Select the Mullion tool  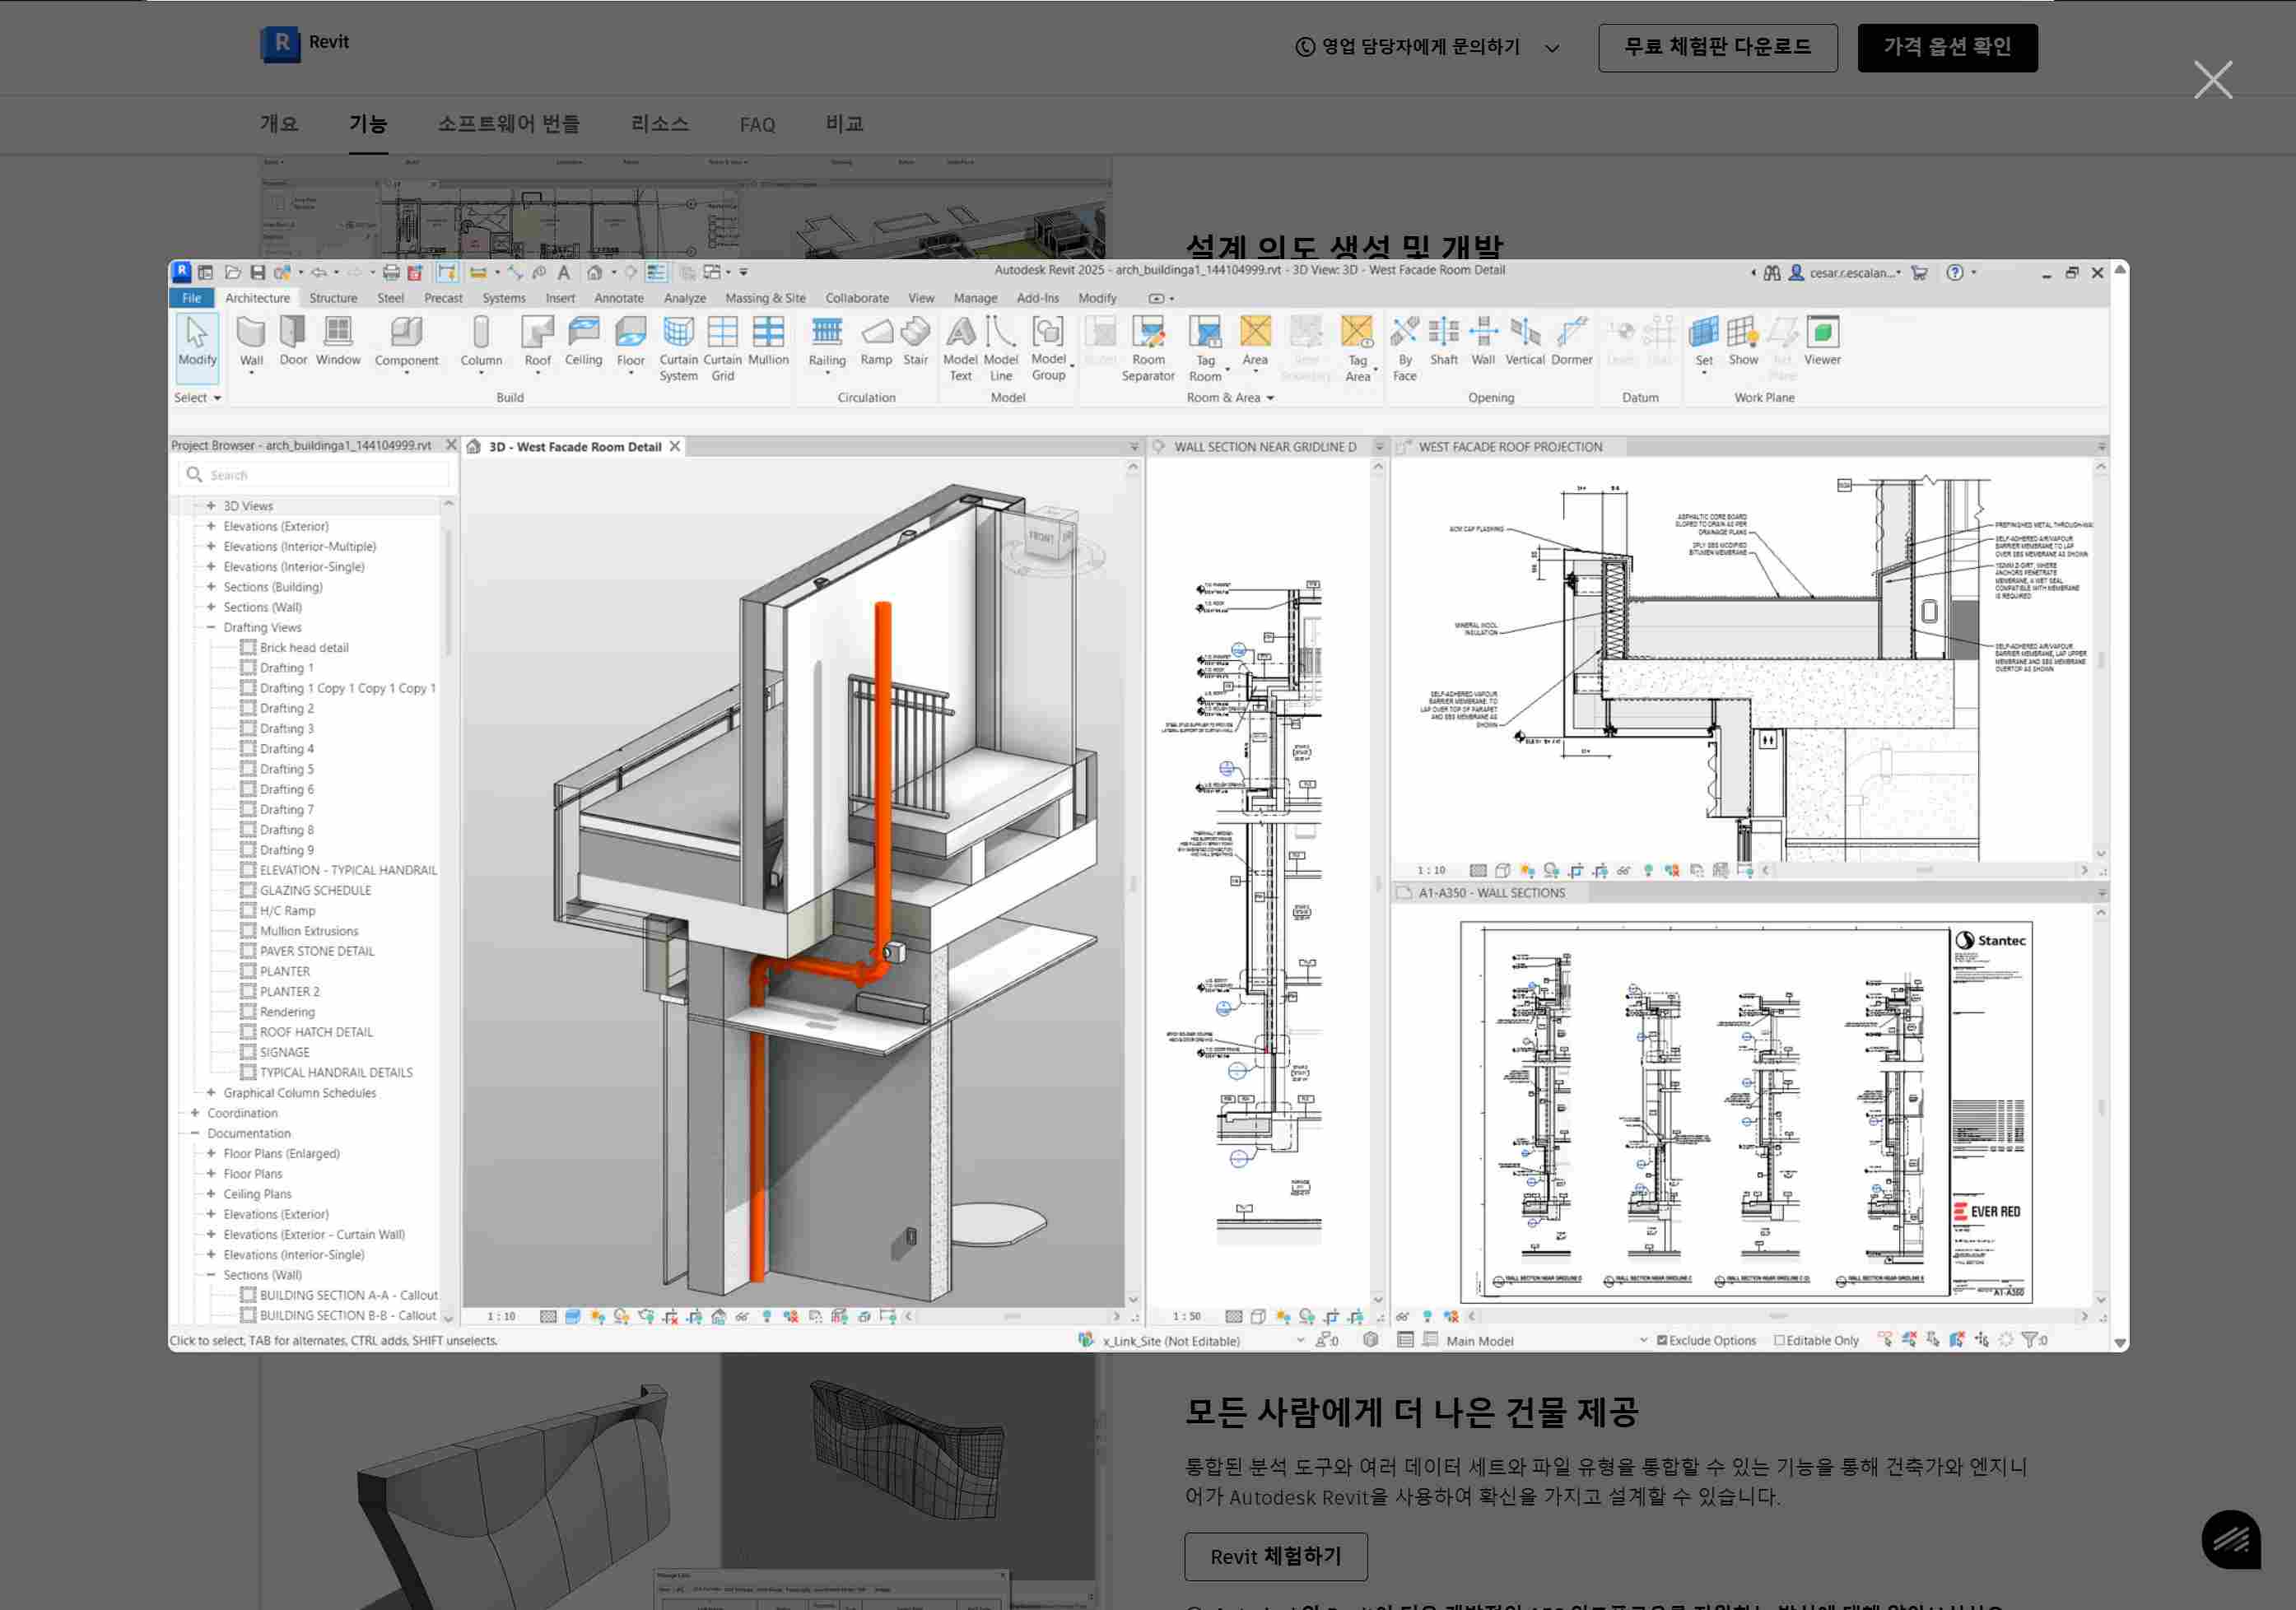[768, 341]
